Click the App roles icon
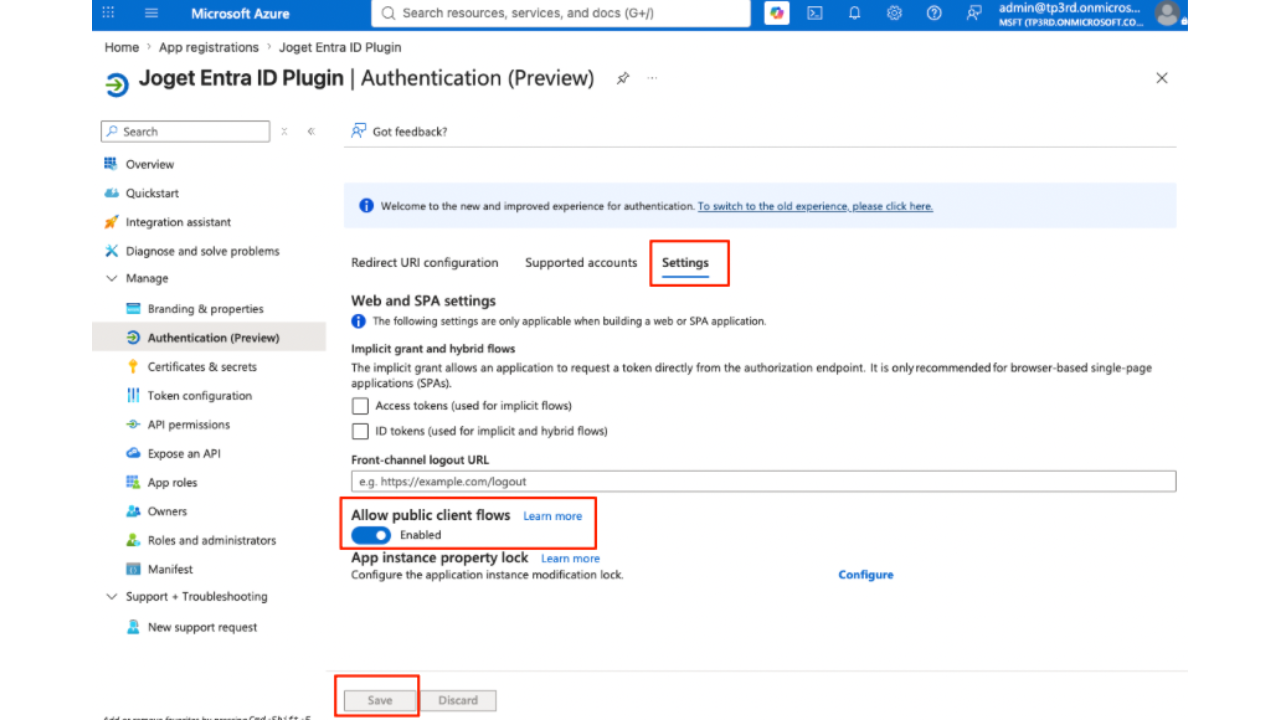The width and height of the screenshot is (1280, 720). 133,482
